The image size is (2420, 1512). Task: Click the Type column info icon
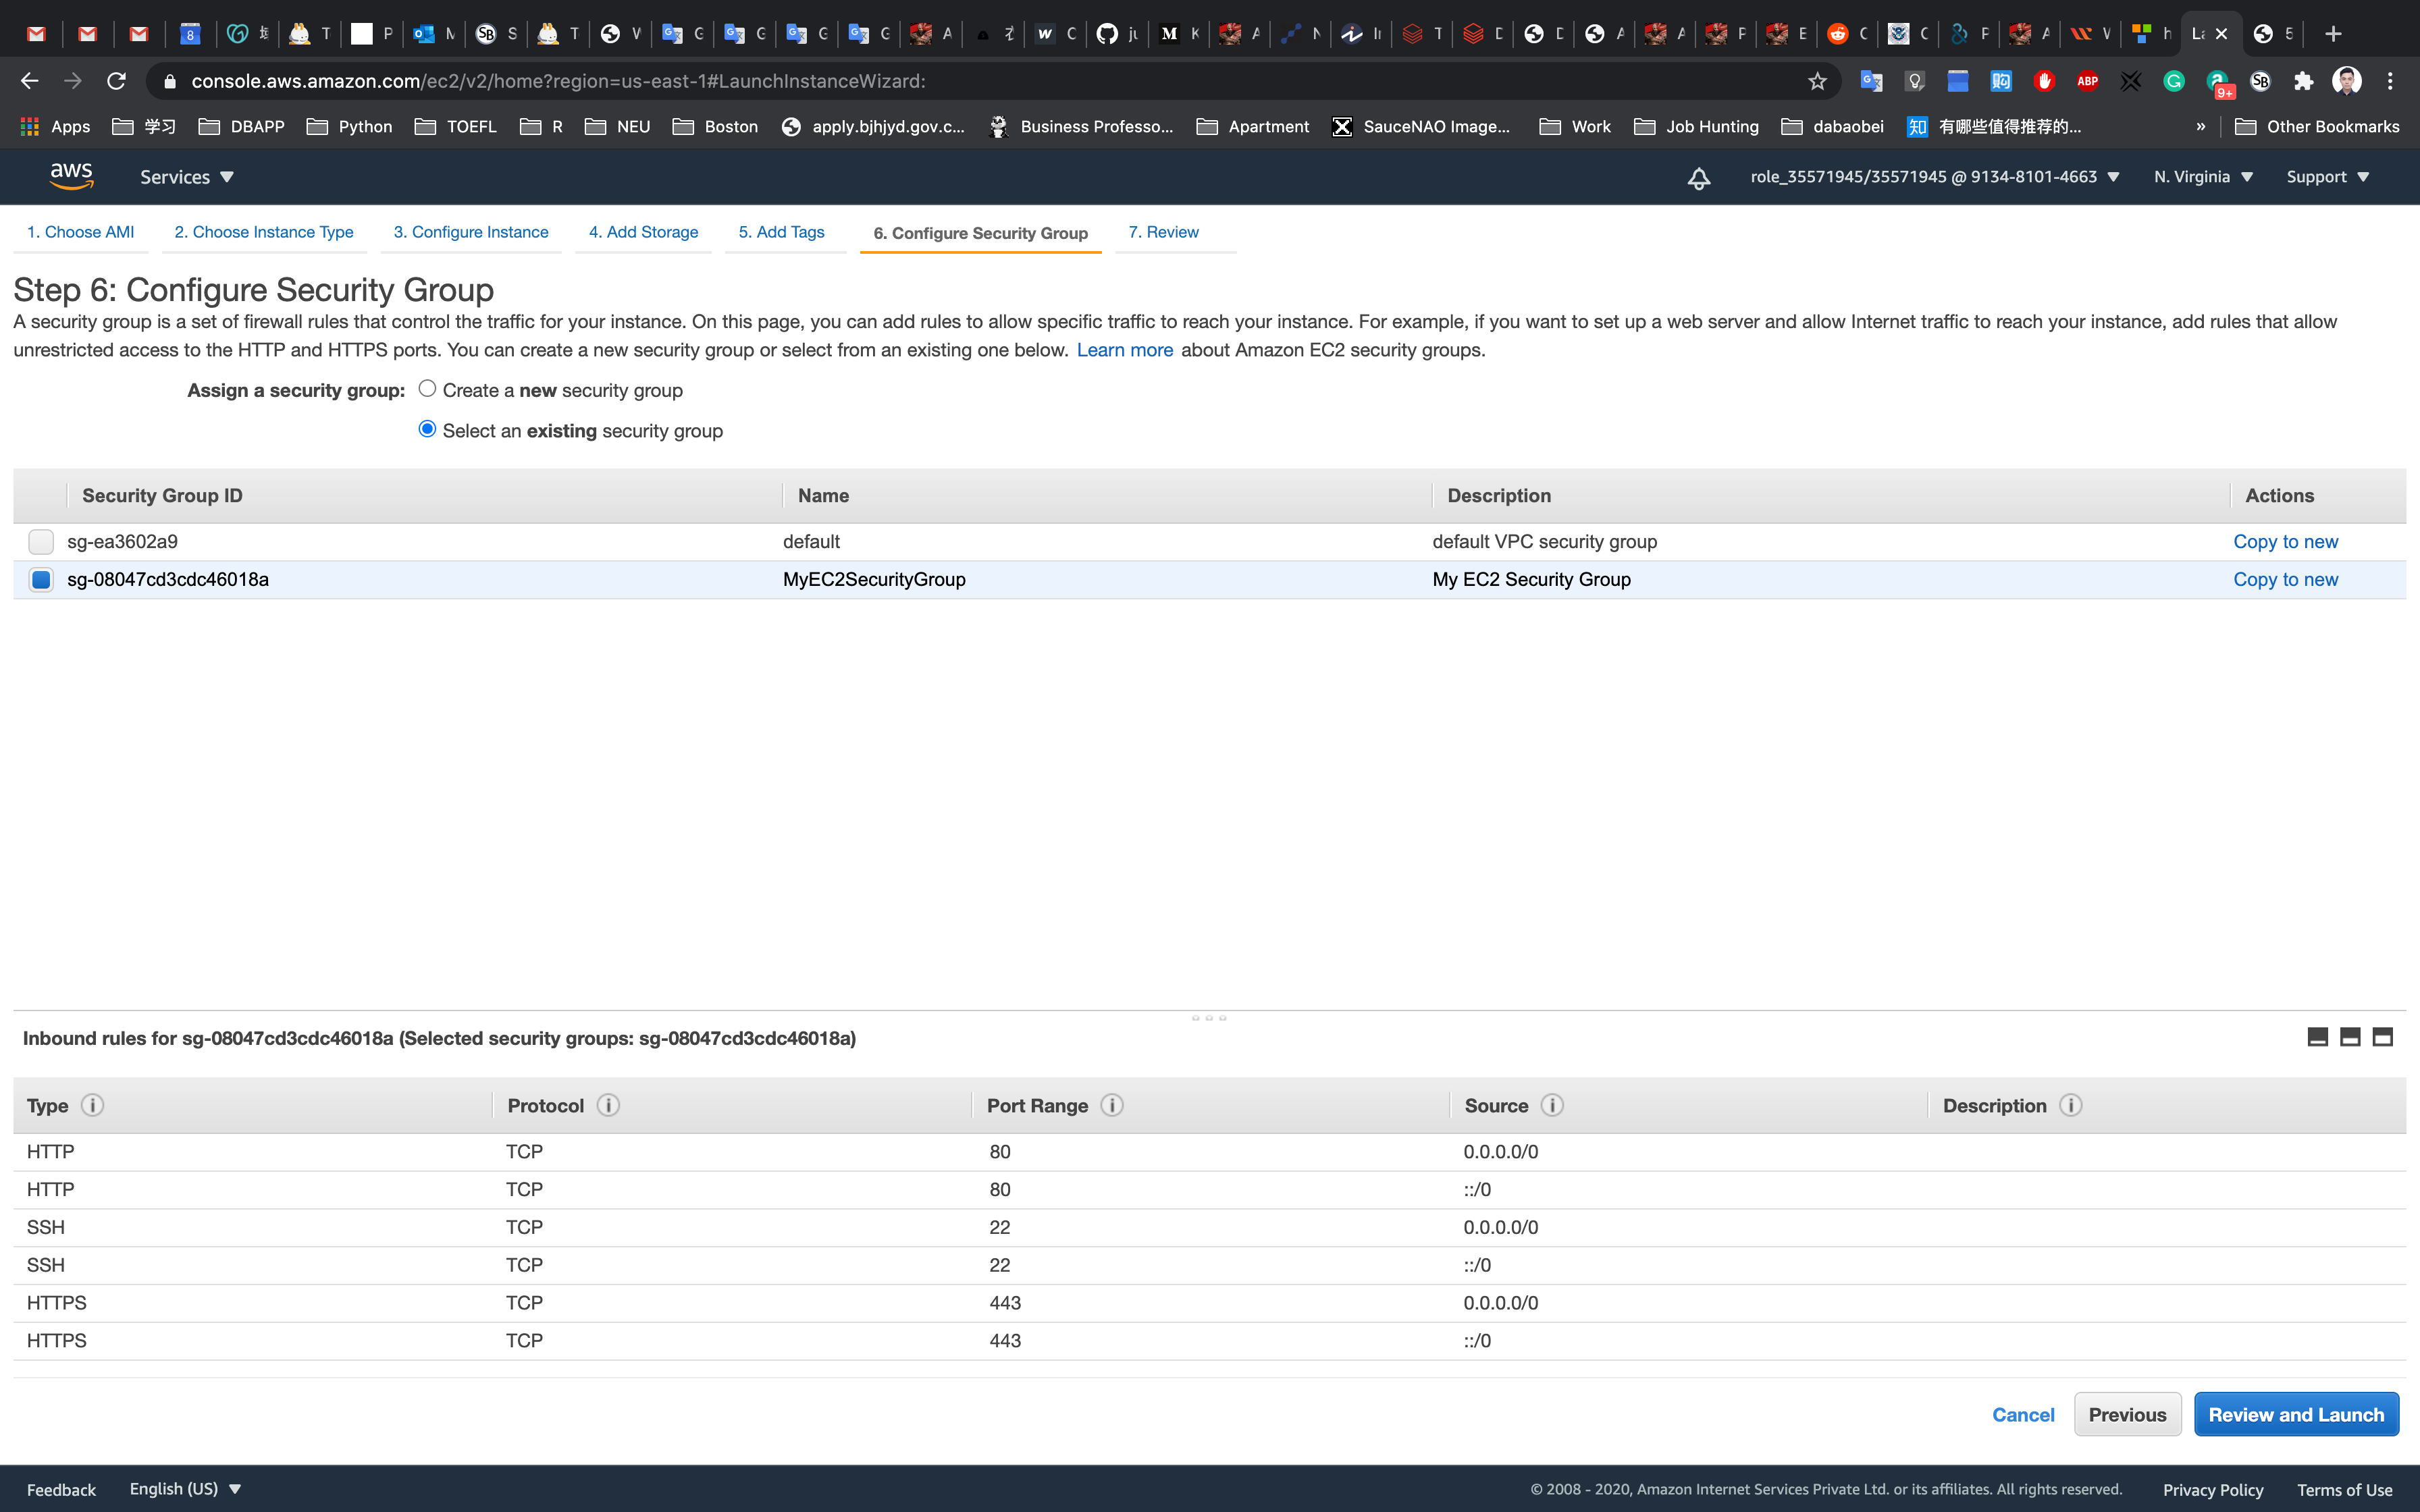[x=92, y=1105]
